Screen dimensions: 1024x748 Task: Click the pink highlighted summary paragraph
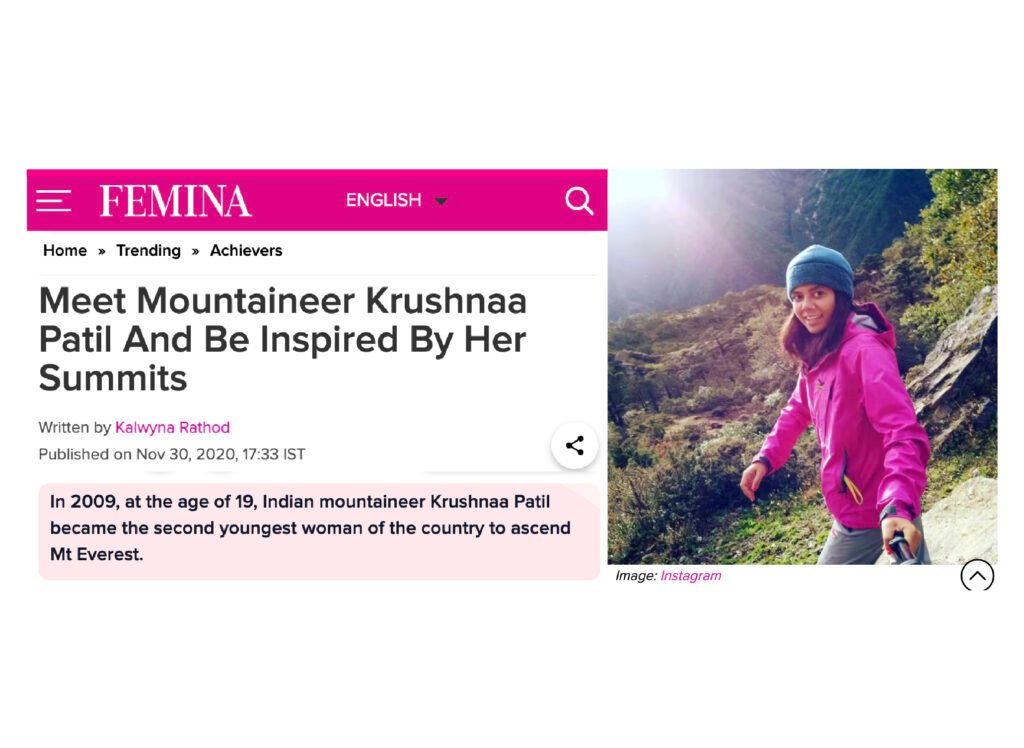(x=310, y=527)
